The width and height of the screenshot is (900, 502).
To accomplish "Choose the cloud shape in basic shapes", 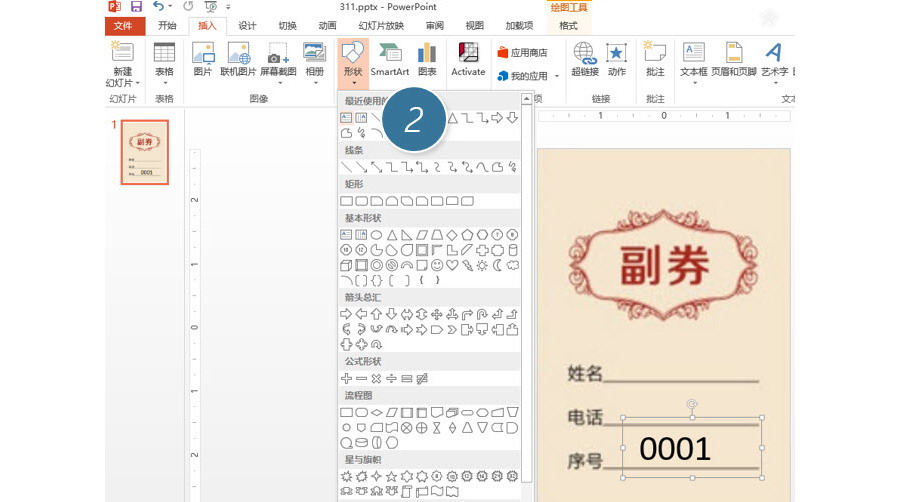I will 513,265.
